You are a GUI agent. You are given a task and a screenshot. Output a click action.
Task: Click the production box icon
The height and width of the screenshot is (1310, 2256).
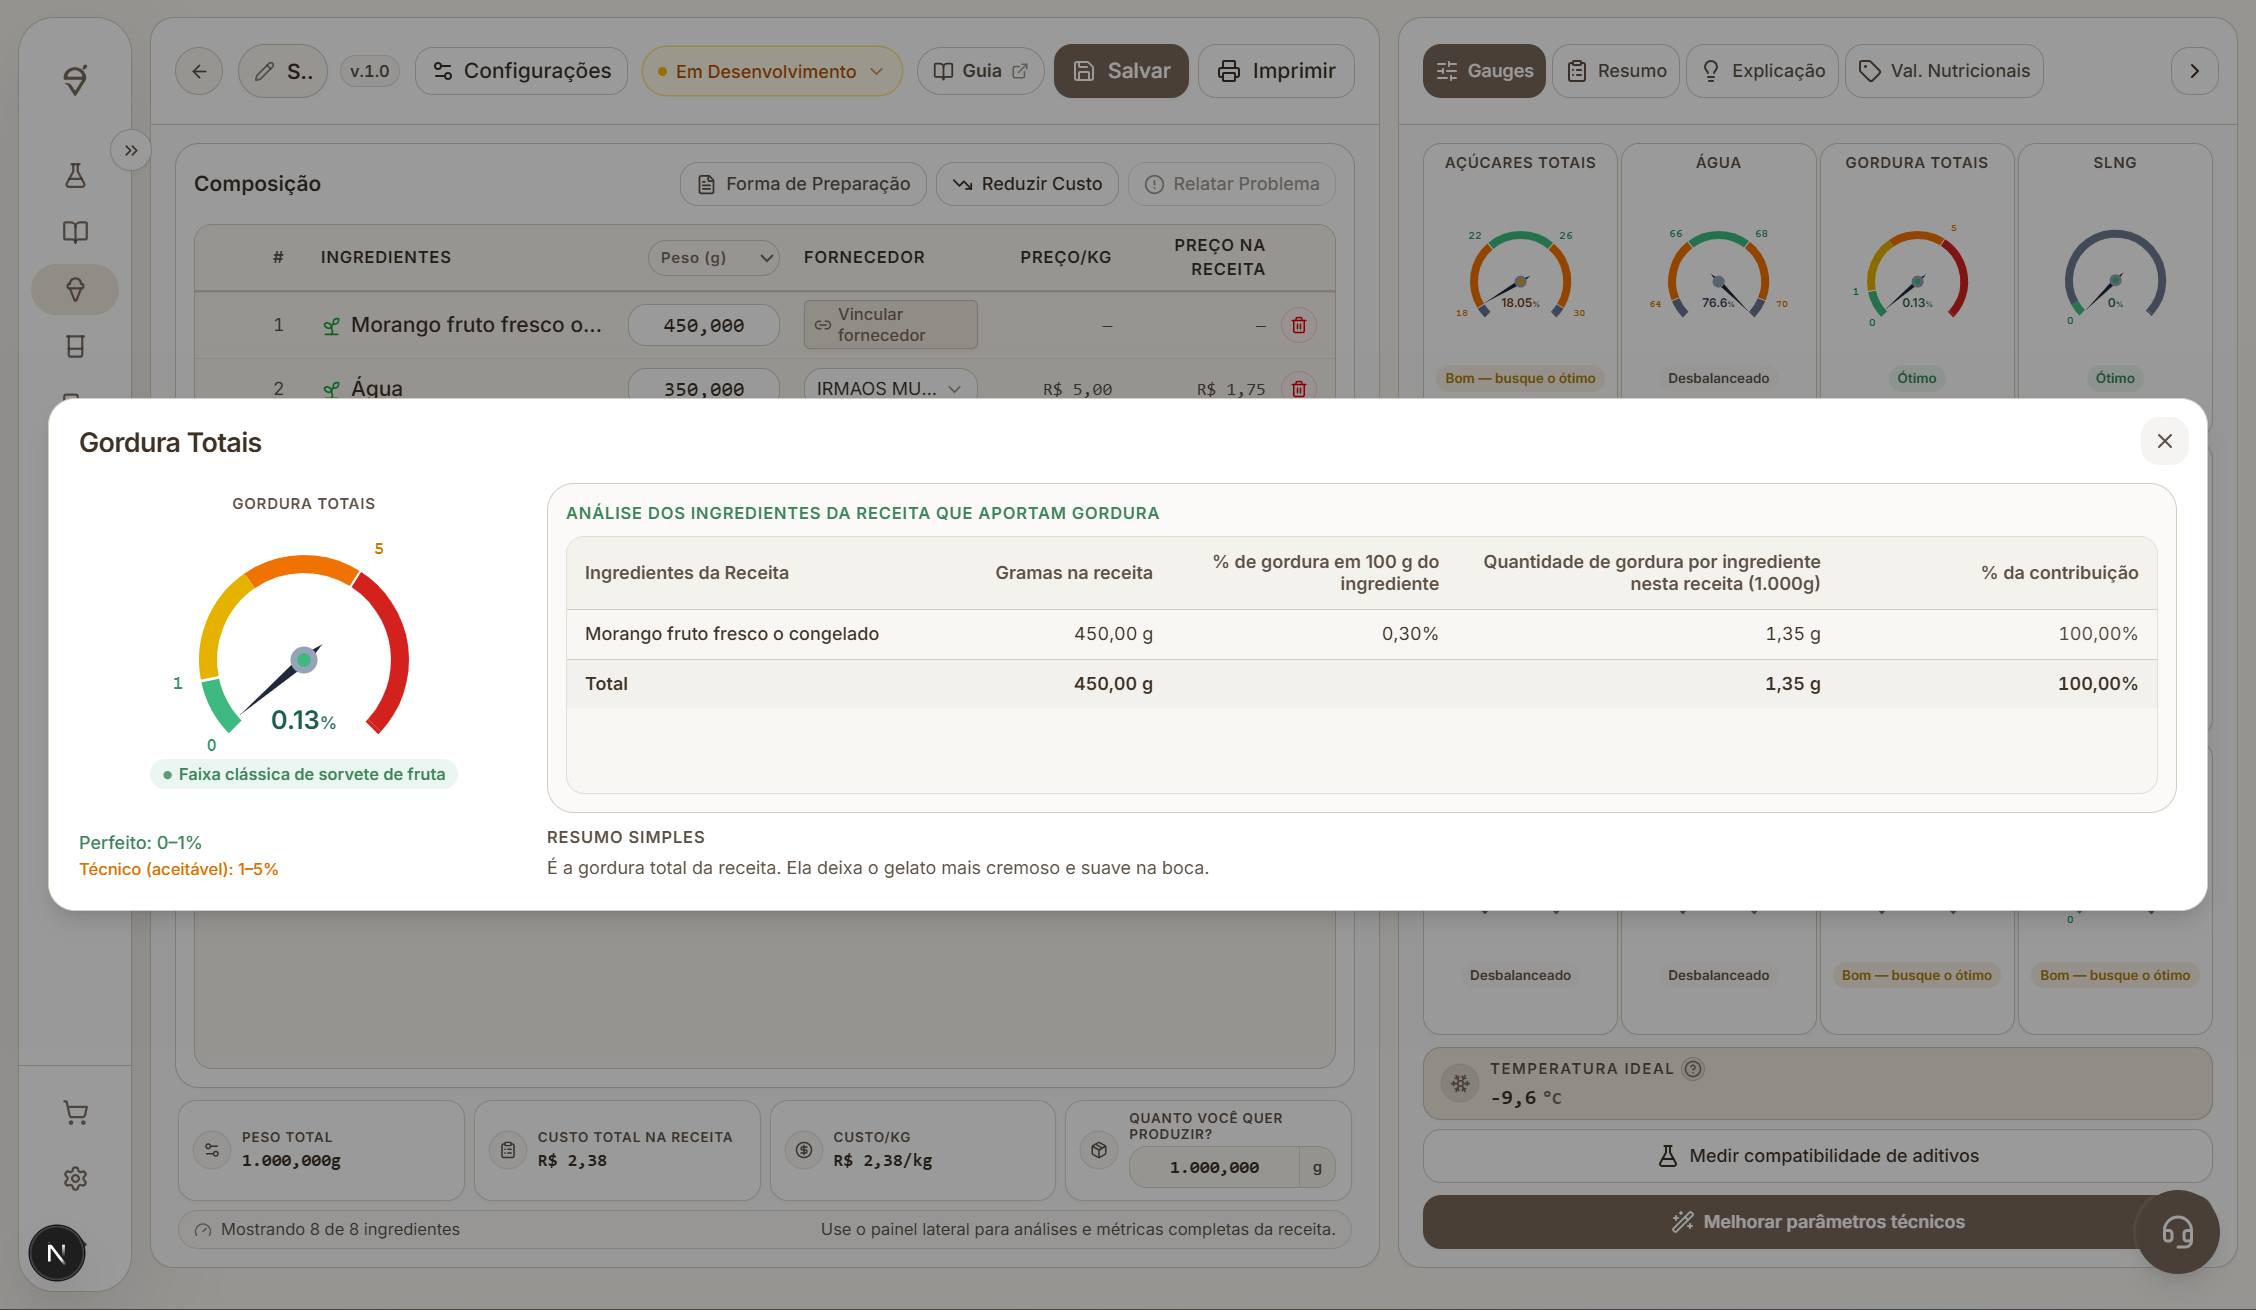[x=1099, y=1150]
